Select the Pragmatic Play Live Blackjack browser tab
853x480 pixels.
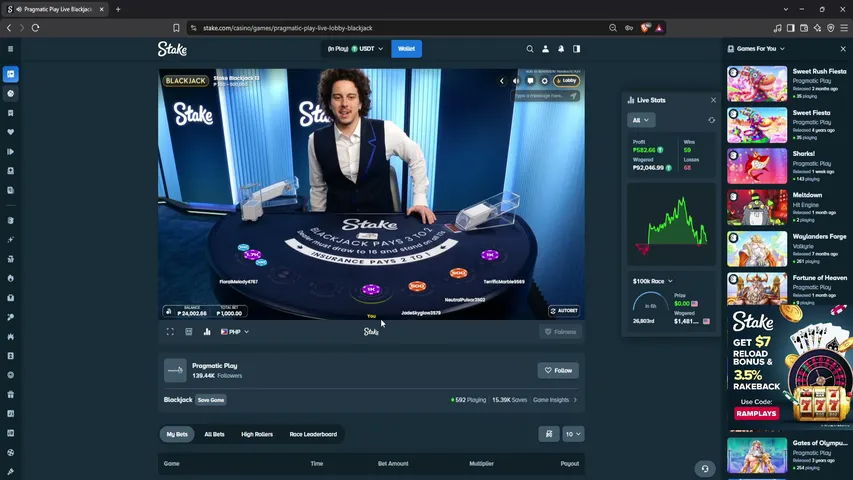pos(55,9)
